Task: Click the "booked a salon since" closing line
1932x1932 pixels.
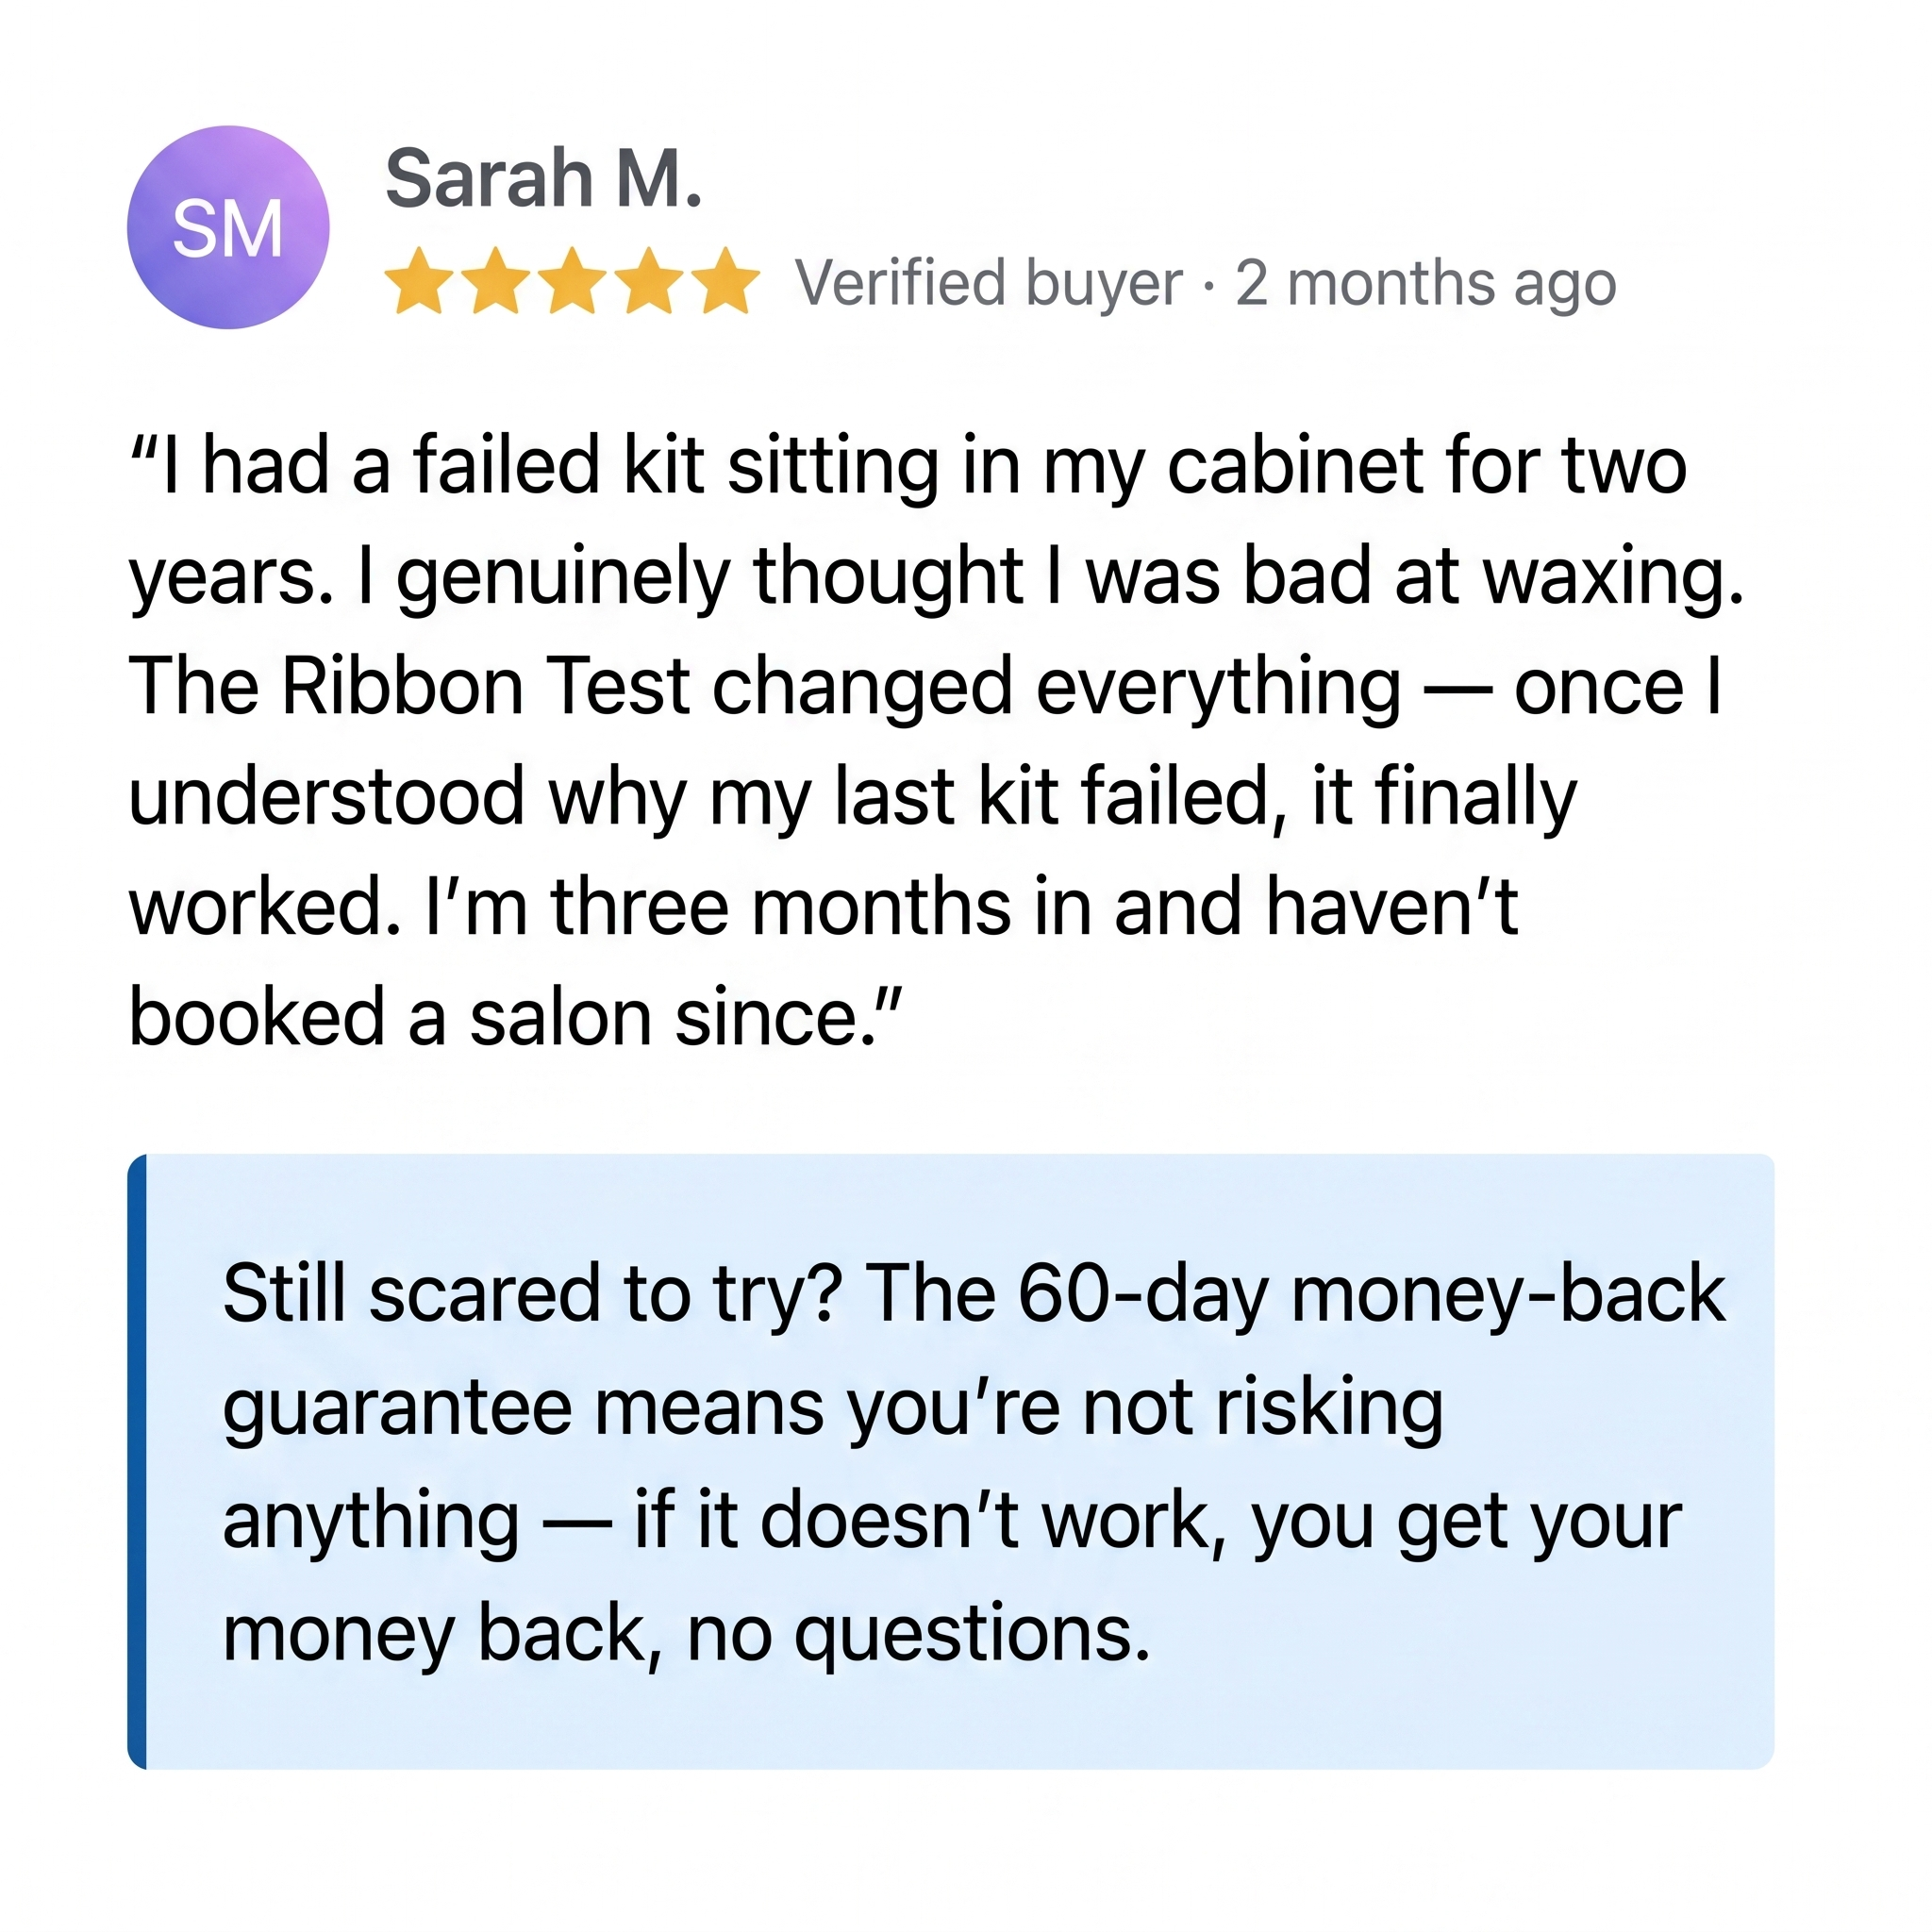Action: click(x=516, y=1018)
